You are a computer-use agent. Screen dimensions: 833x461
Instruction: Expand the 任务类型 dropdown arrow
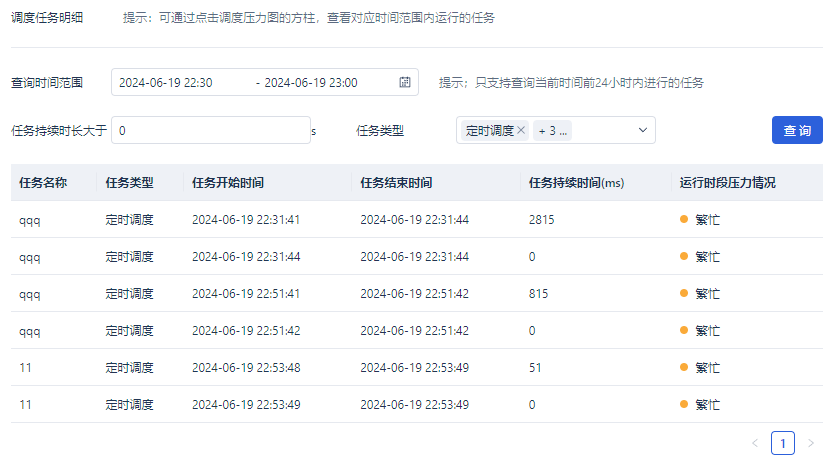(x=642, y=131)
